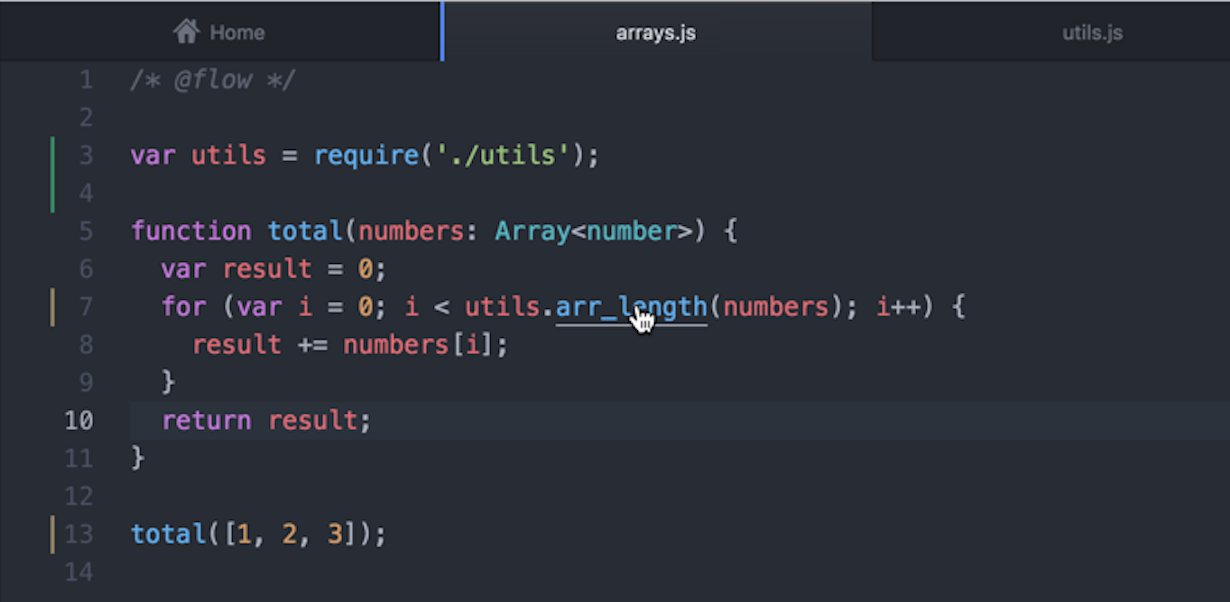The height and width of the screenshot is (602, 1230).
Task: Click the './utils' string literal
Action: 503,156
